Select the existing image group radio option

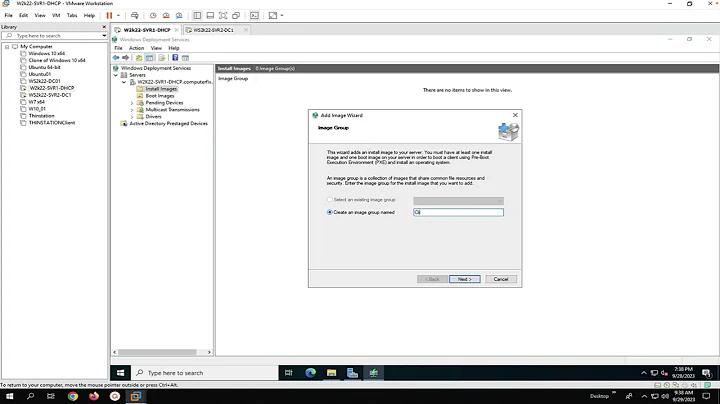pos(329,200)
